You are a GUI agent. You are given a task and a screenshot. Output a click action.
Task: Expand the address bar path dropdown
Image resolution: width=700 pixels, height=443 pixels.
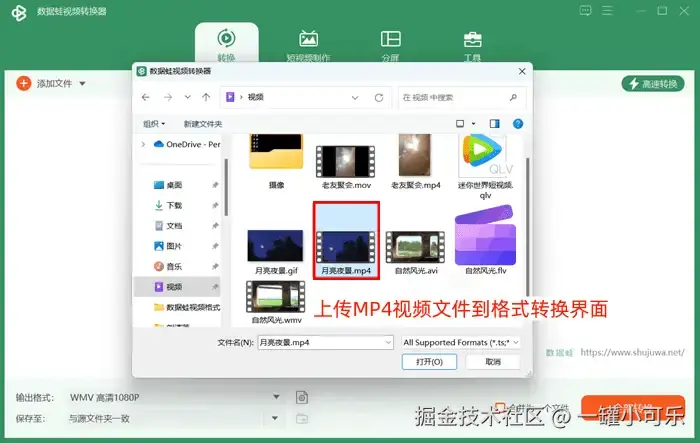[x=355, y=97]
